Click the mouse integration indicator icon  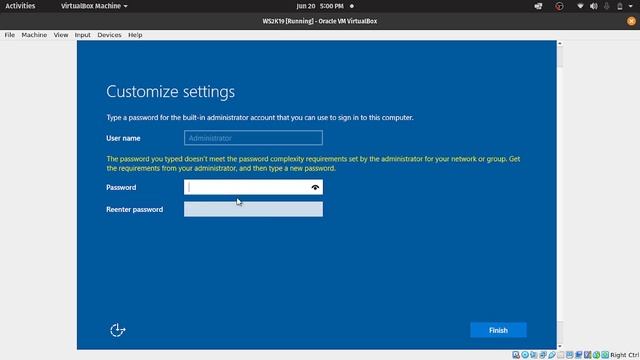click(x=596, y=355)
